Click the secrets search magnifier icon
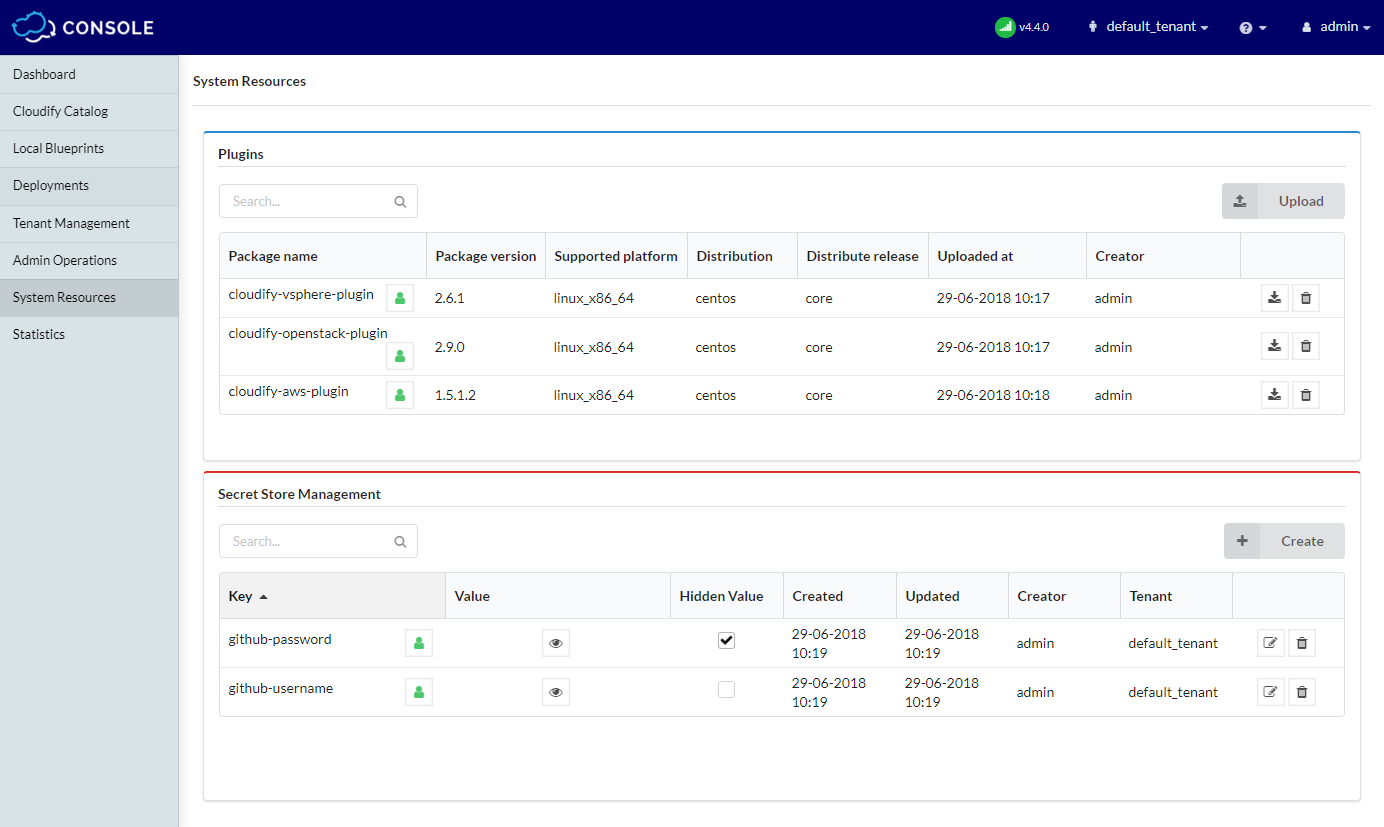Viewport: 1384px width, 827px height. (x=400, y=541)
